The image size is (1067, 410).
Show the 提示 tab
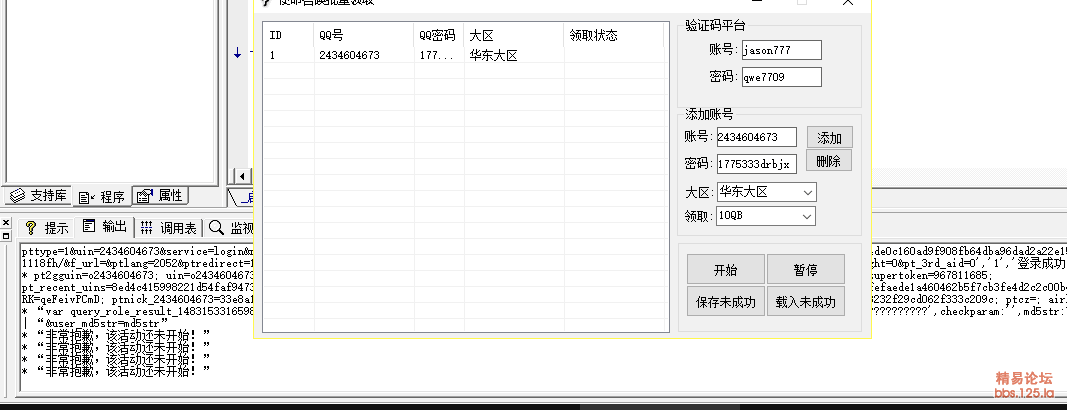47,227
